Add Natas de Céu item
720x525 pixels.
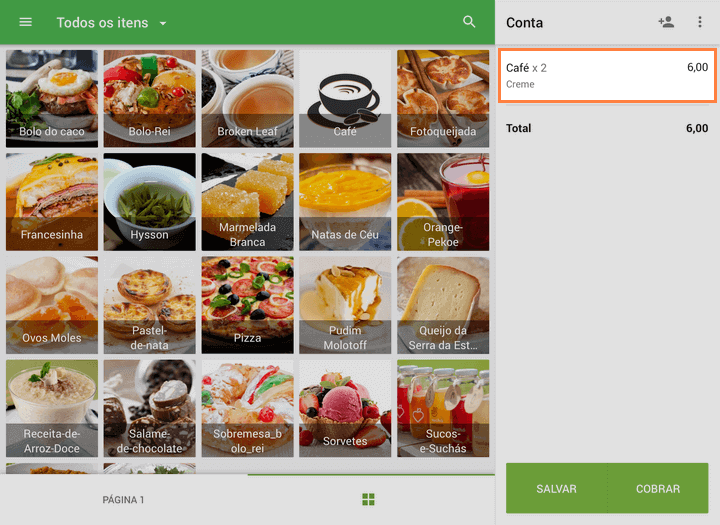pyautogui.click(x=345, y=201)
